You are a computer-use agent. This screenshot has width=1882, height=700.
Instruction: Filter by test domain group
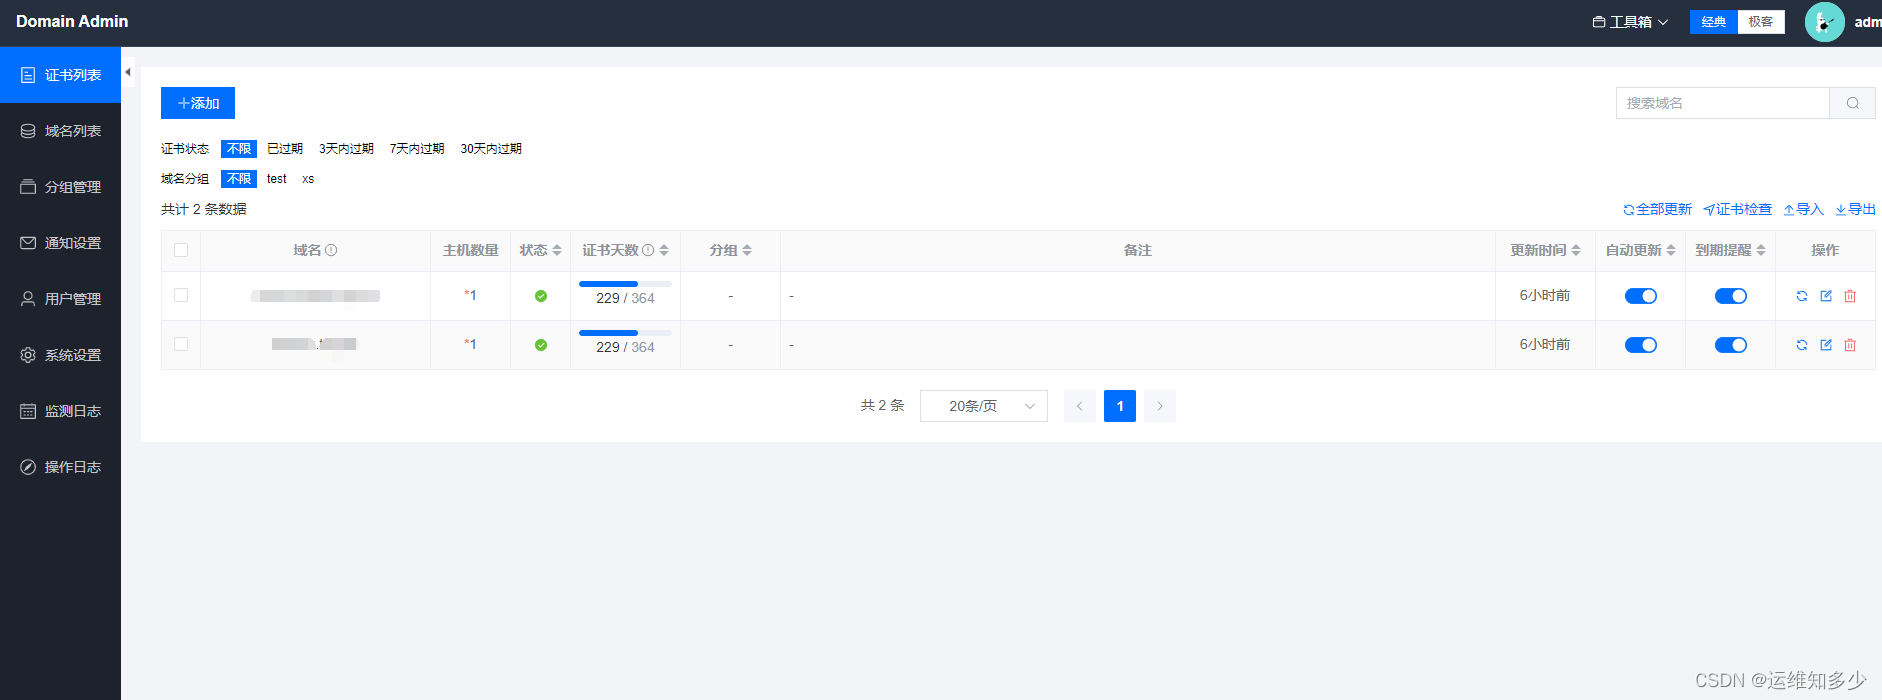277,179
